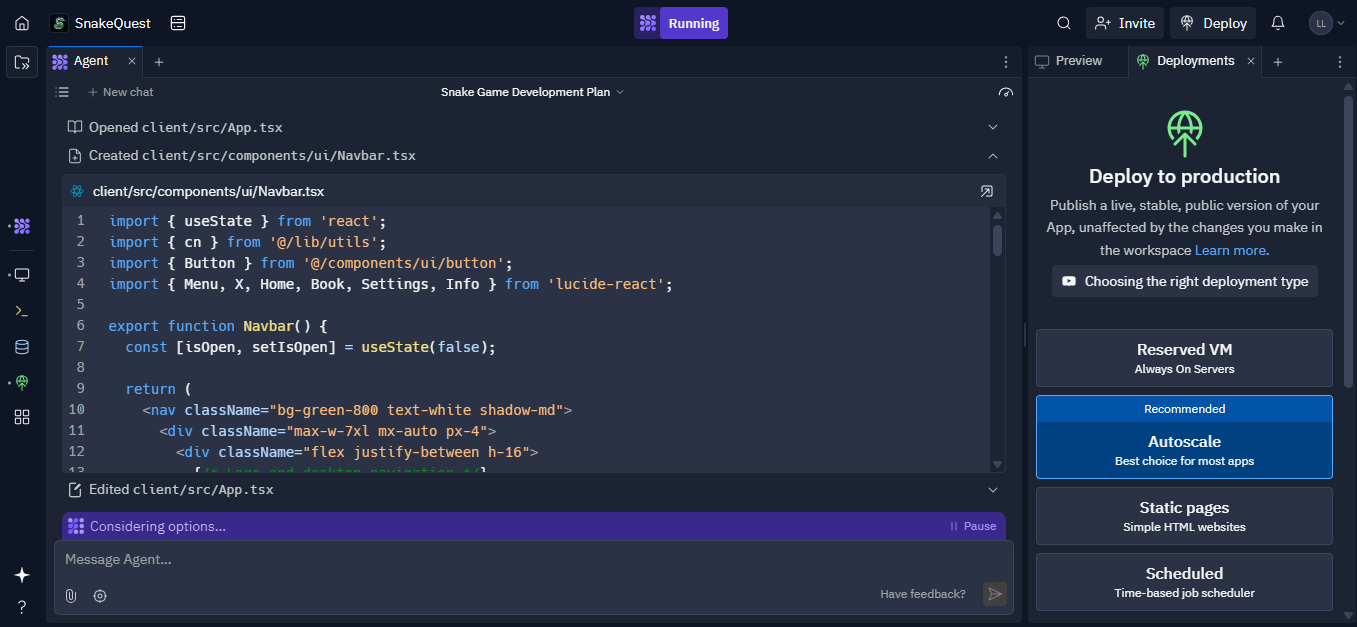Open the layout panel icon beside SnakeQuest
Screen dimensions: 1357x627
(178, 23)
